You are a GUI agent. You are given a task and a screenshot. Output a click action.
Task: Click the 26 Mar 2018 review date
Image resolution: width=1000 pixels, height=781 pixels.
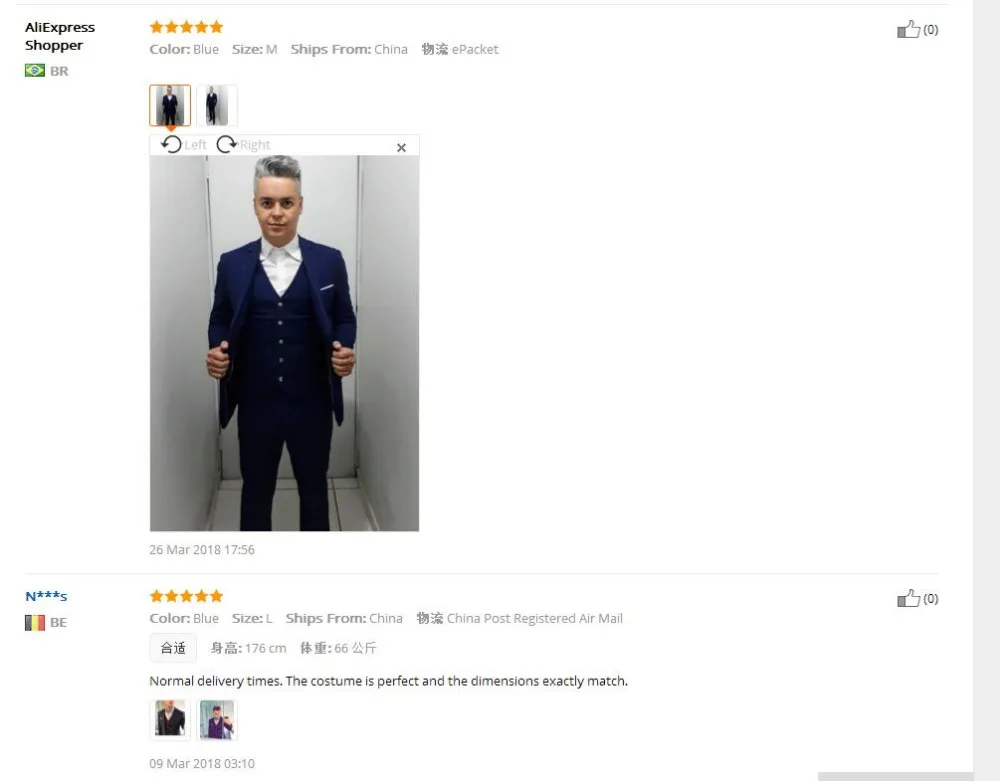click(x=202, y=550)
